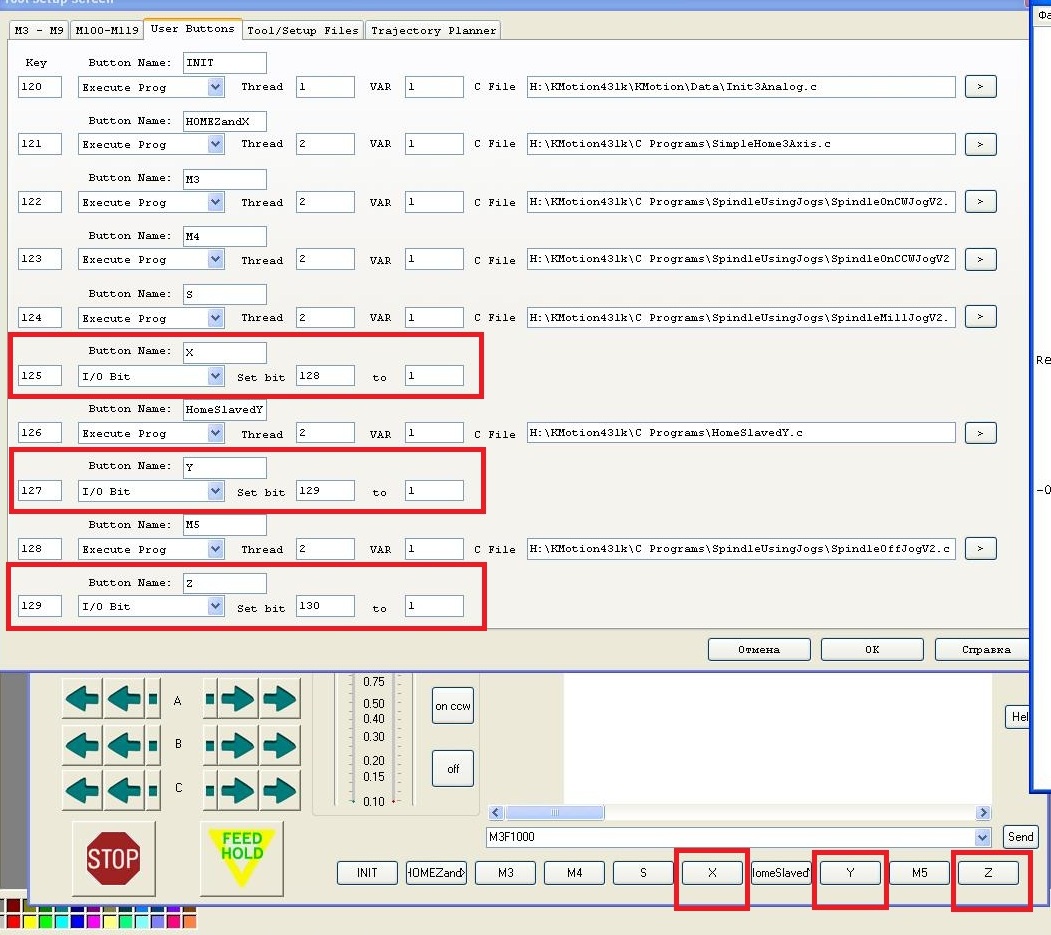Jog axis A slow right with inner arrow
The width and height of the screenshot is (1051, 935).
pyautogui.click(x=238, y=699)
